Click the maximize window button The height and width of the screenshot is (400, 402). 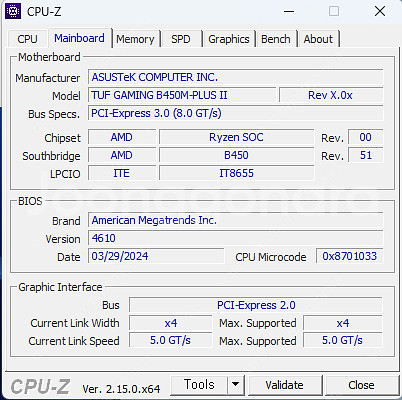334,11
